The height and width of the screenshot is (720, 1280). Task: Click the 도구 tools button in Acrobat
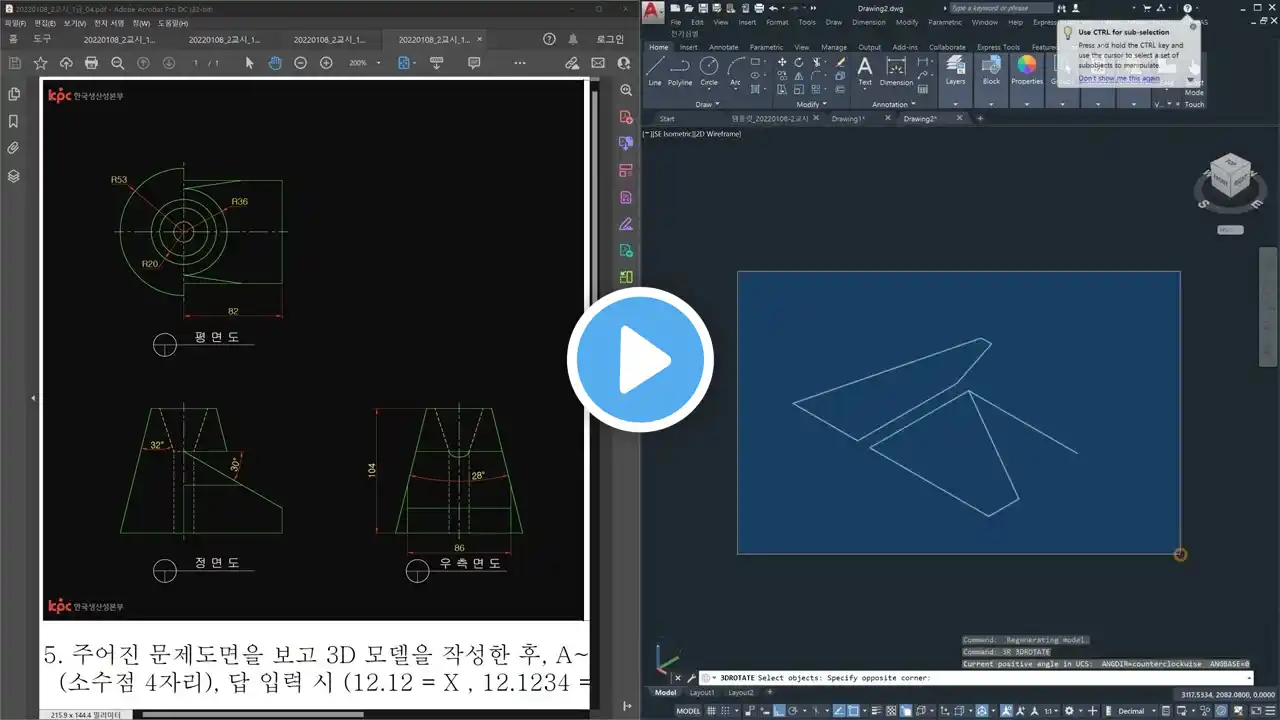click(42, 39)
